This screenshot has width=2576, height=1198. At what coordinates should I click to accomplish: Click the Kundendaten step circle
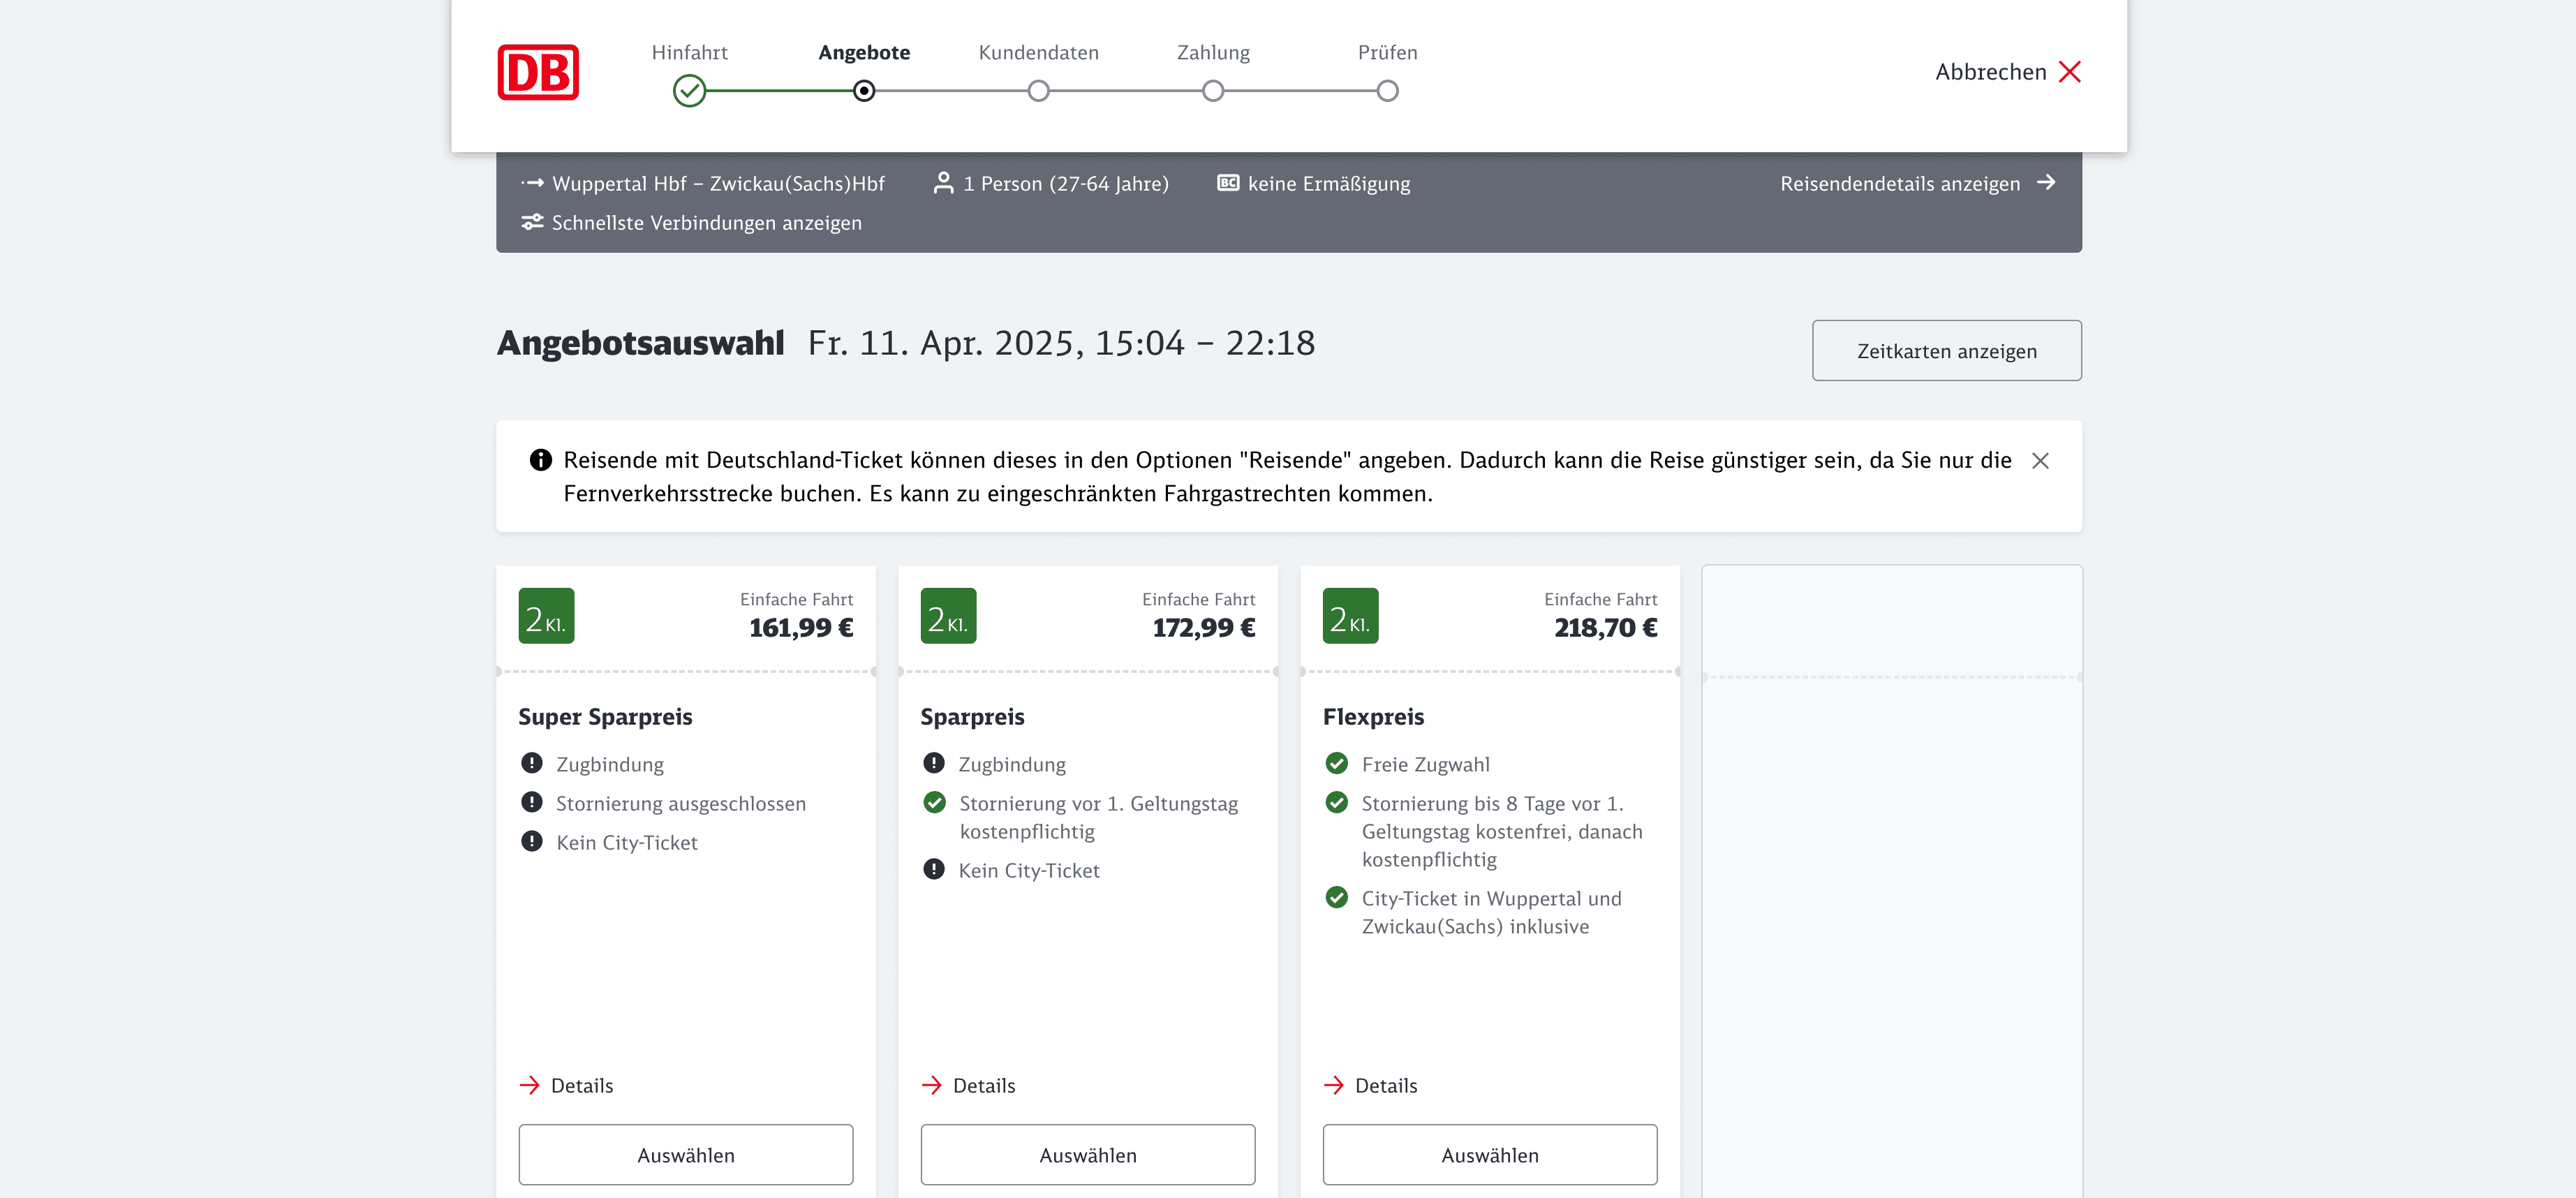1038,91
